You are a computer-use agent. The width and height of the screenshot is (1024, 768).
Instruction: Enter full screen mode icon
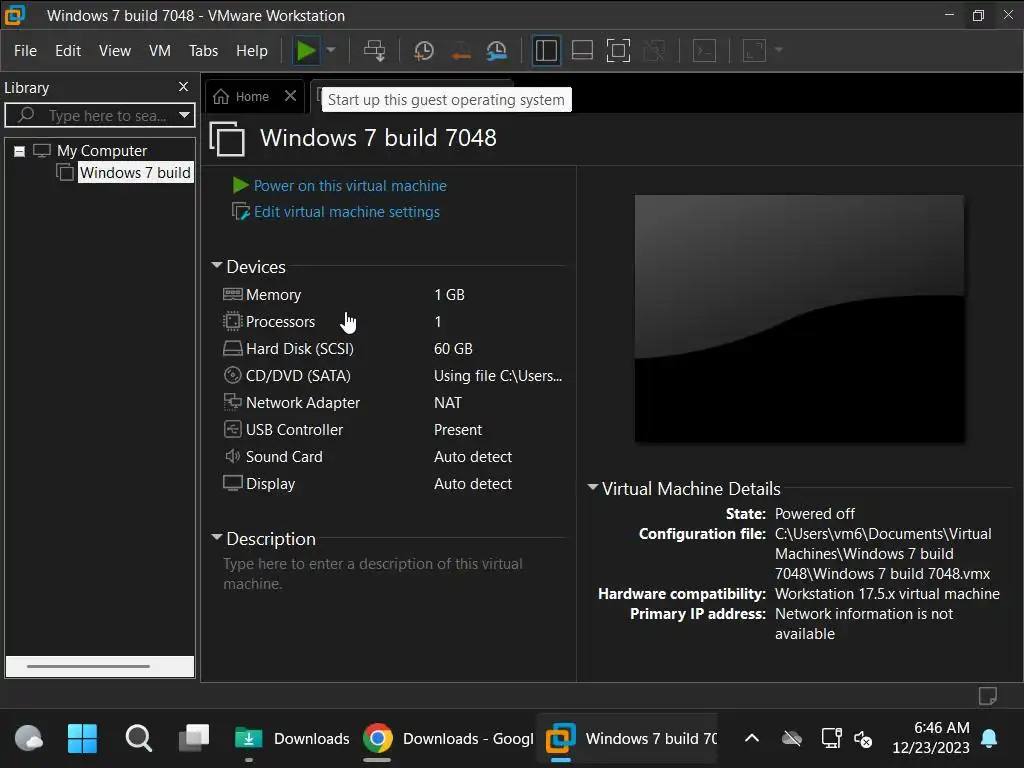[x=618, y=50]
